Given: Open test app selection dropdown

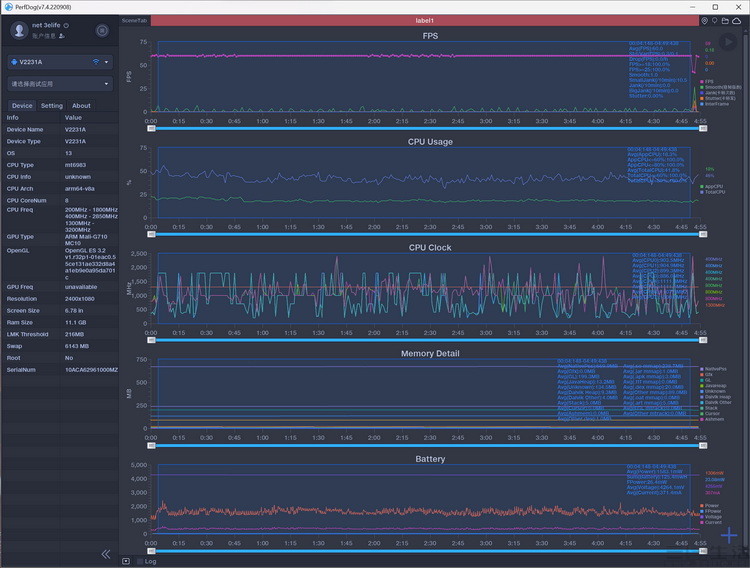Looking at the screenshot, I should [60, 84].
